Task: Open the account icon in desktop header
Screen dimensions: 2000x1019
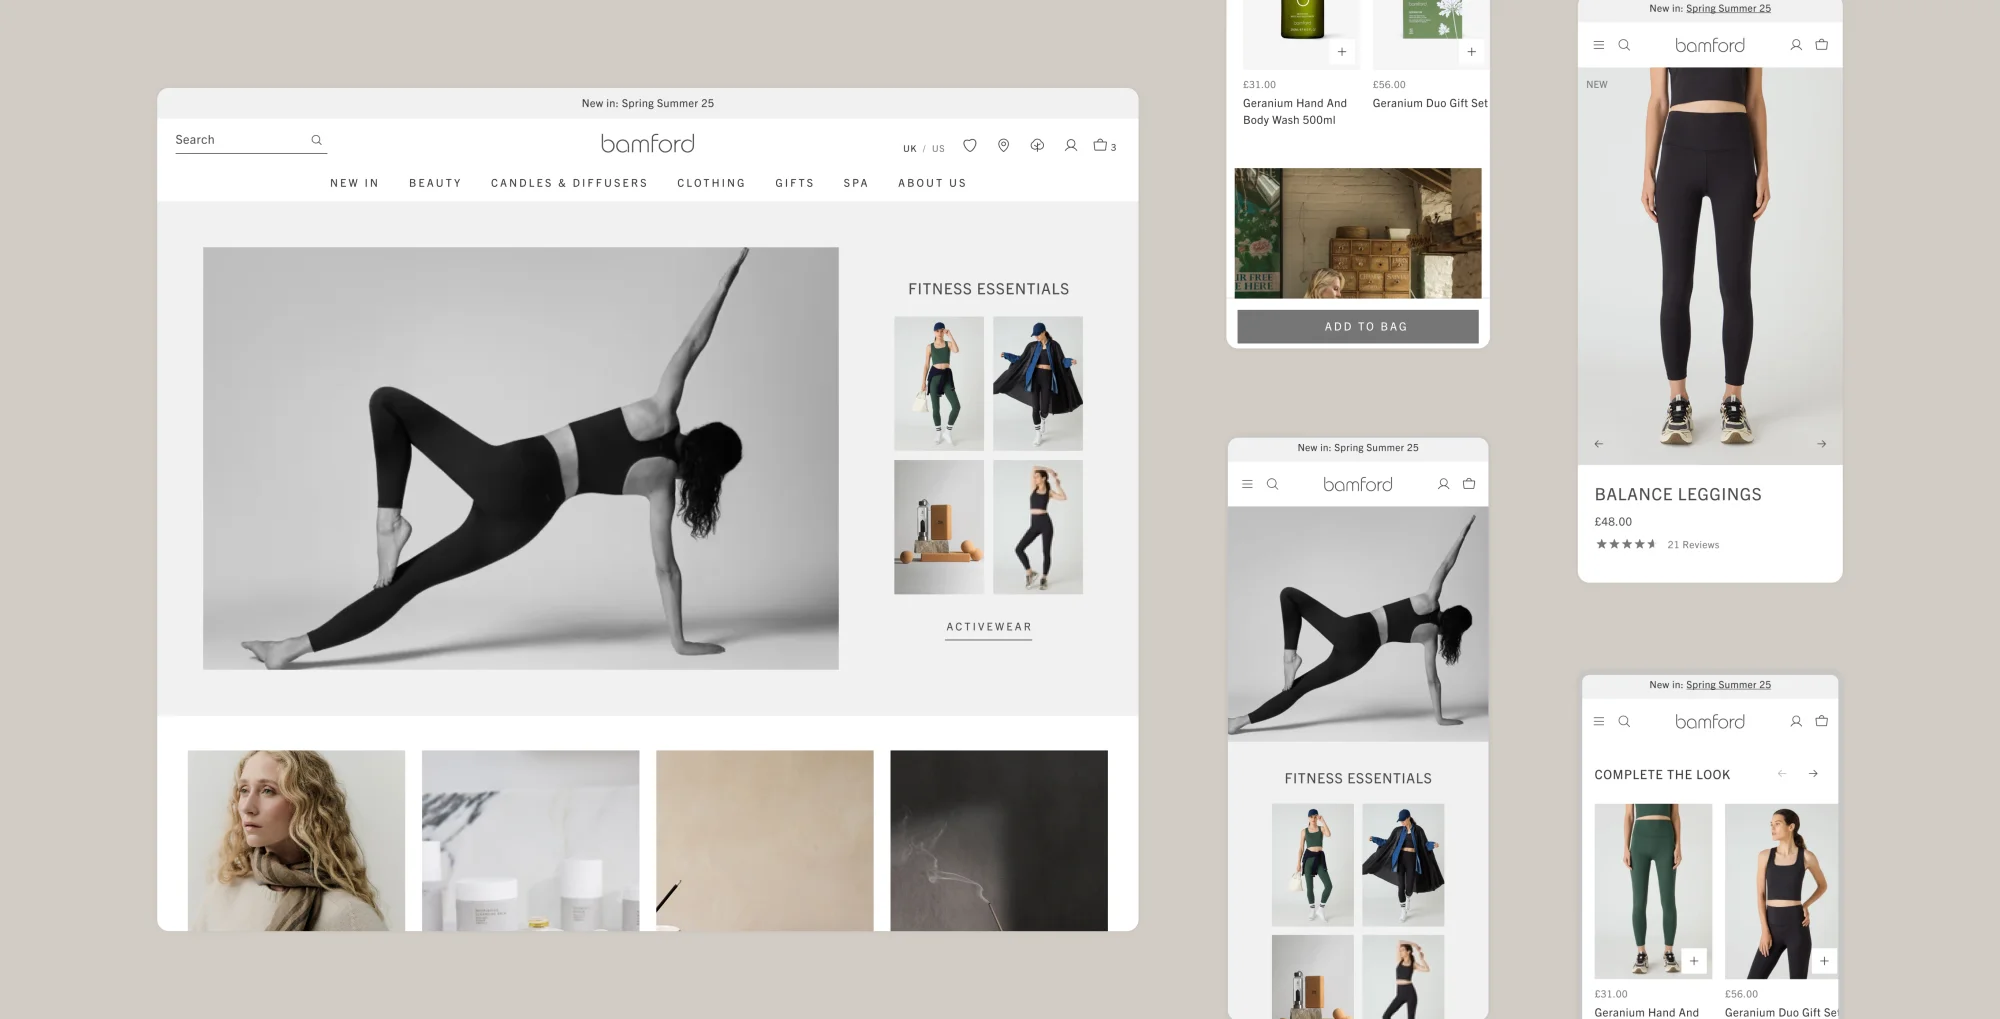Action: coord(1070,146)
